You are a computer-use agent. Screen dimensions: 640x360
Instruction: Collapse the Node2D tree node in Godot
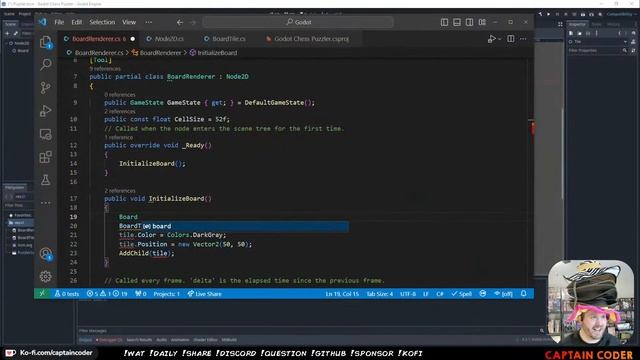click(6, 43)
